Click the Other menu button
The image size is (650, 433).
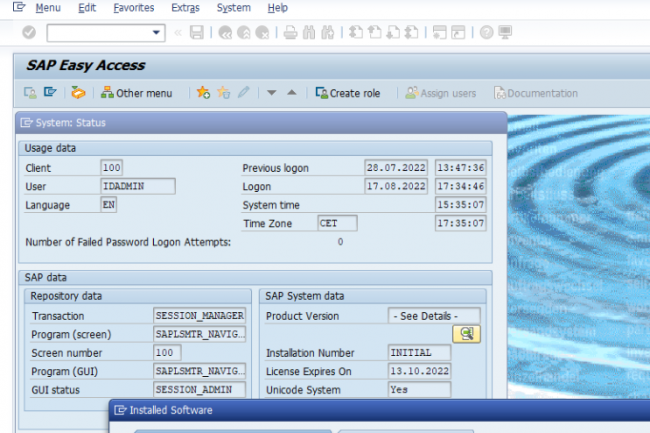point(136,93)
